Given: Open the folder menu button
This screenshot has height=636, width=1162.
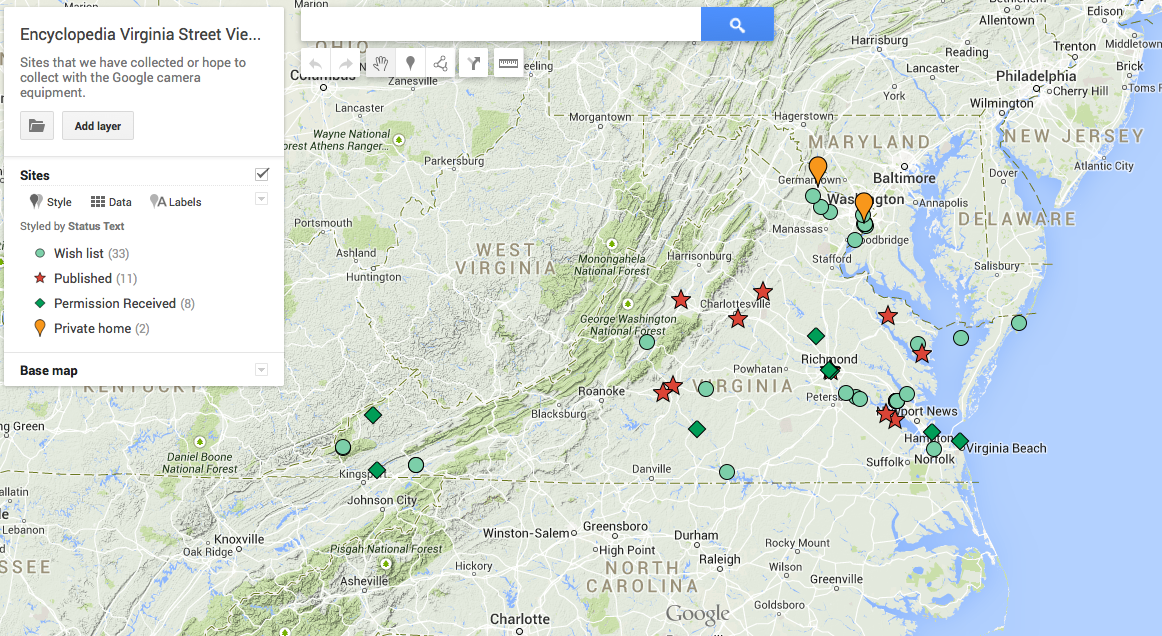Looking at the screenshot, I should coord(37,126).
